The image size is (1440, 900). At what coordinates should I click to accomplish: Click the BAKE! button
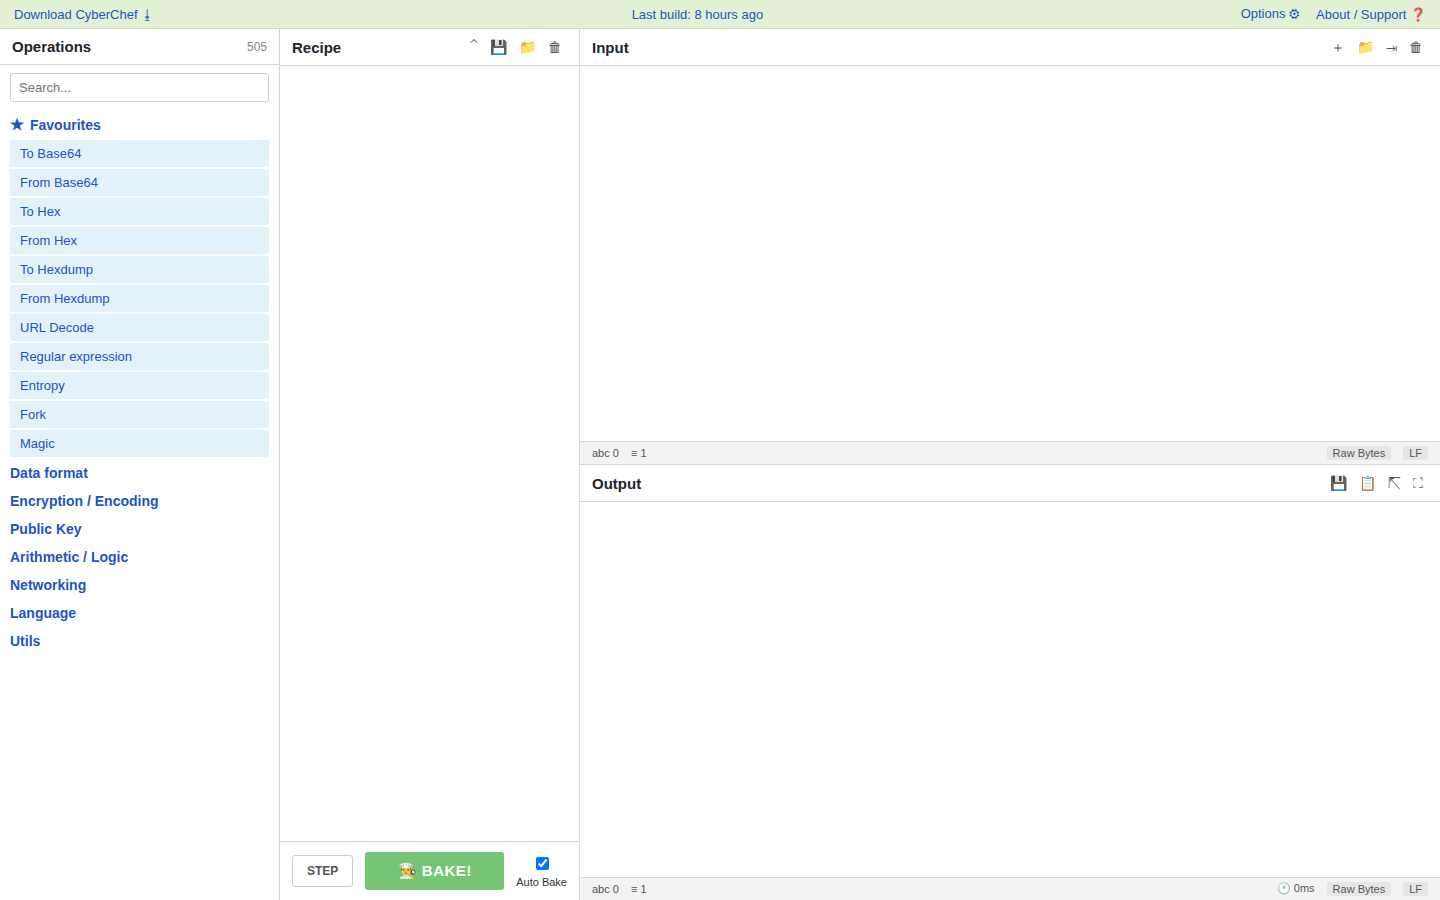coord(434,871)
